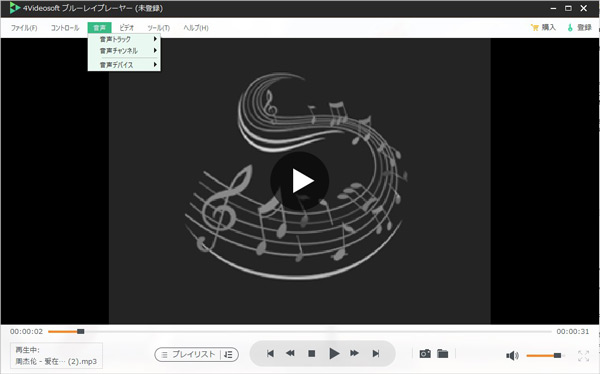Close the open 音声 menu
The width and height of the screenshot is (600, 374).
point(99,28)
